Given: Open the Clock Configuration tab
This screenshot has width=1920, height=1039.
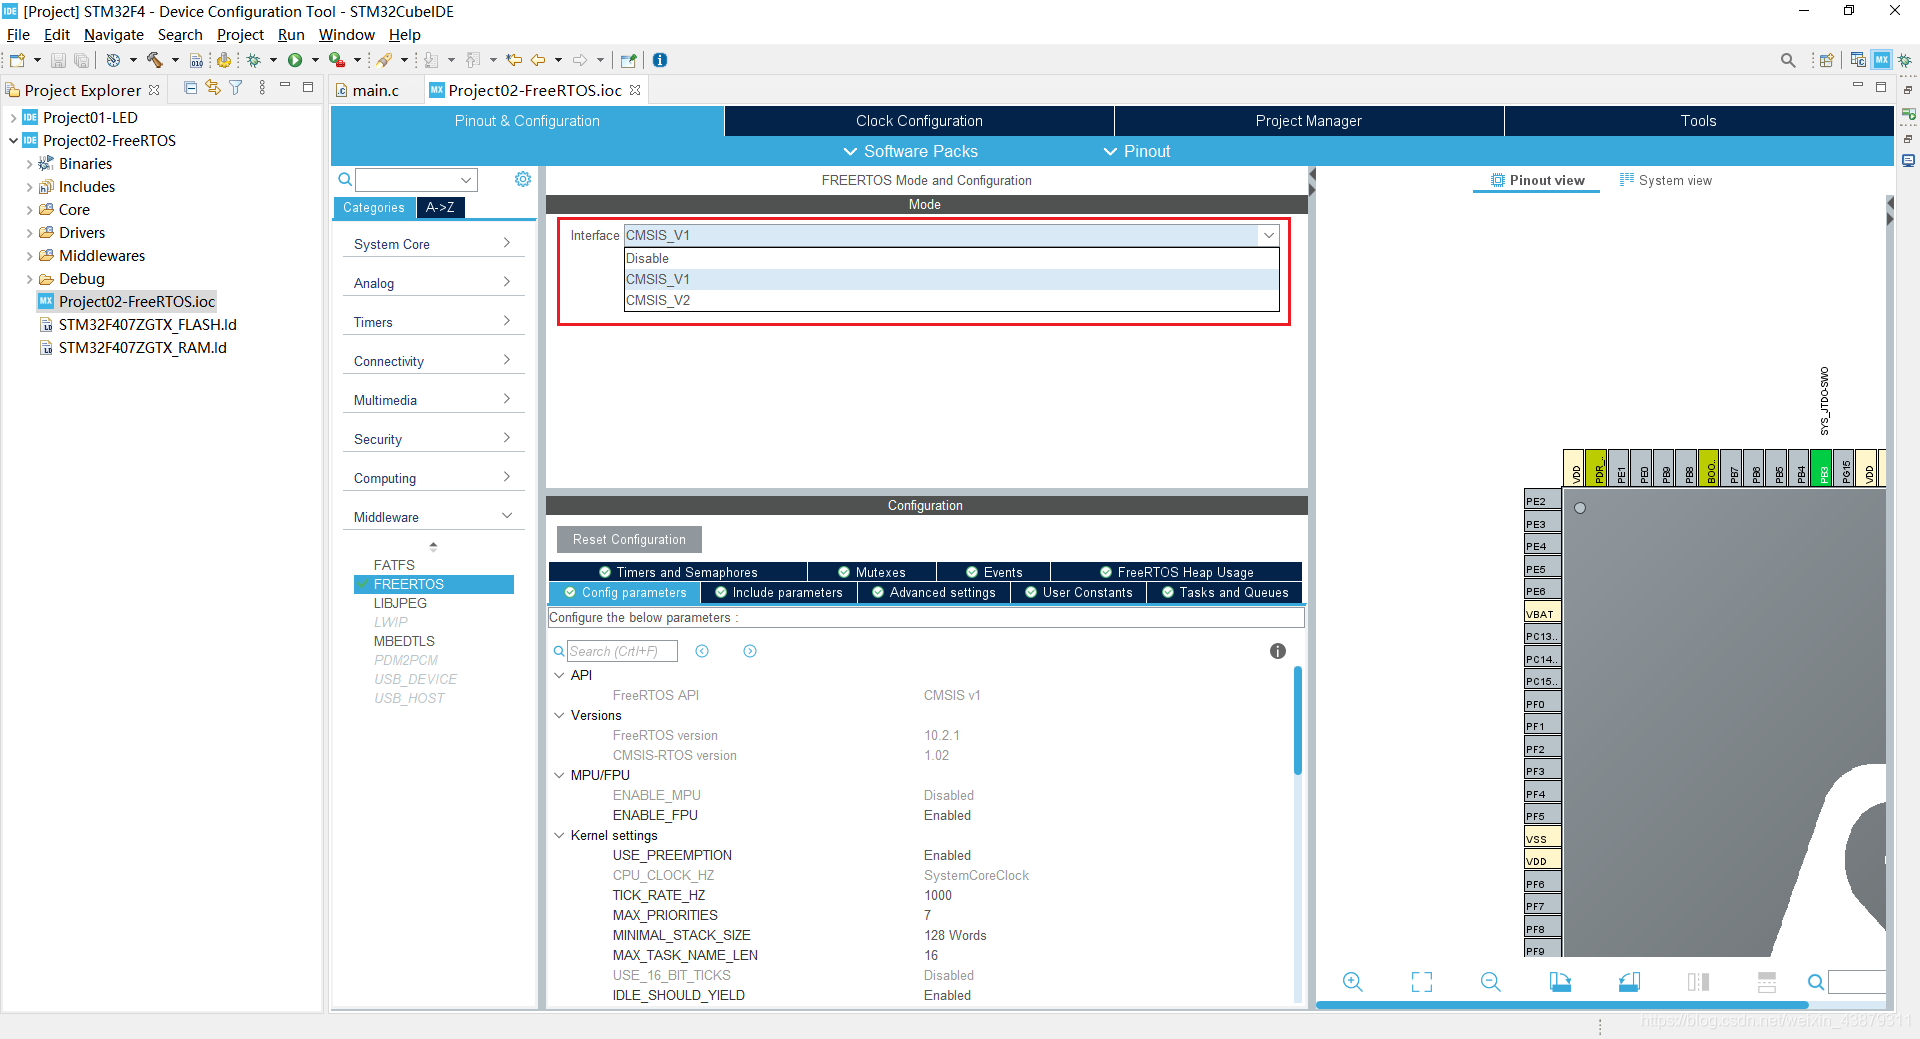Looking at the screenshot, I should pos(919,121).
